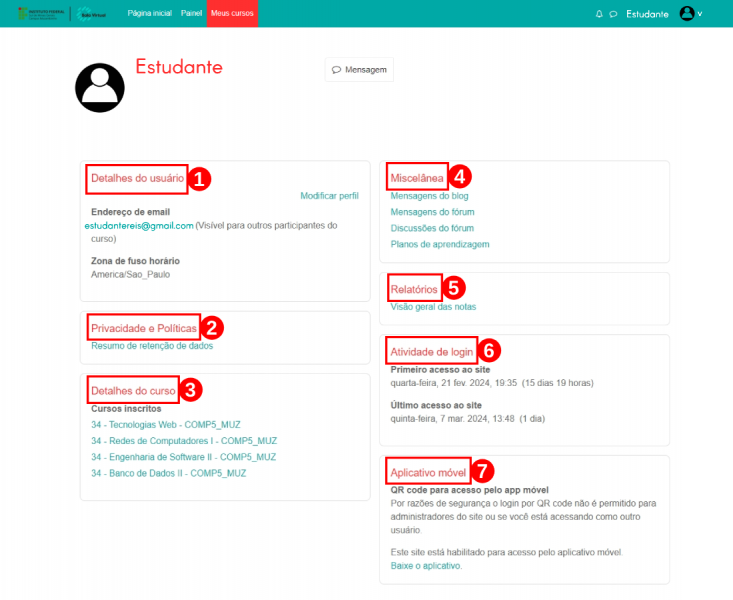
Task: Open course Banco de Dados II
Action: click(x=168, y=473)
